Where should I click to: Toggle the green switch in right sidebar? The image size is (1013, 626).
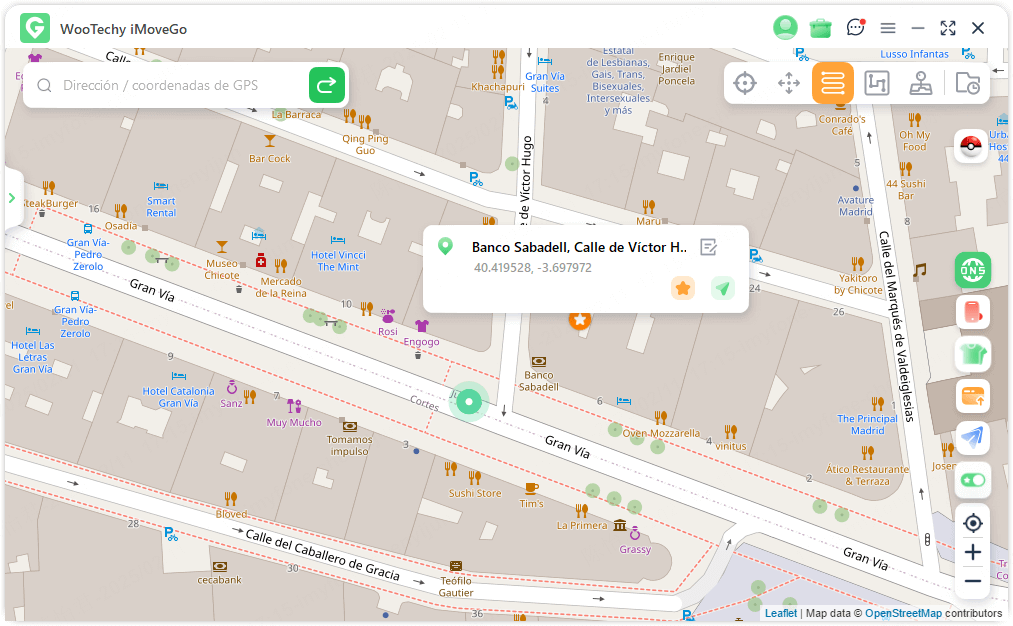point(972,480)
